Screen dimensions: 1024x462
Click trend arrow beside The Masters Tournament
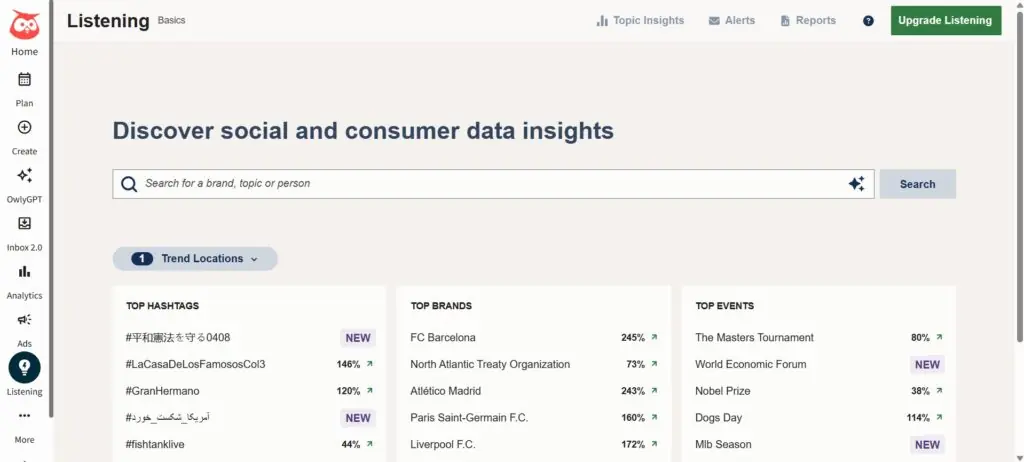pos(939,338)
